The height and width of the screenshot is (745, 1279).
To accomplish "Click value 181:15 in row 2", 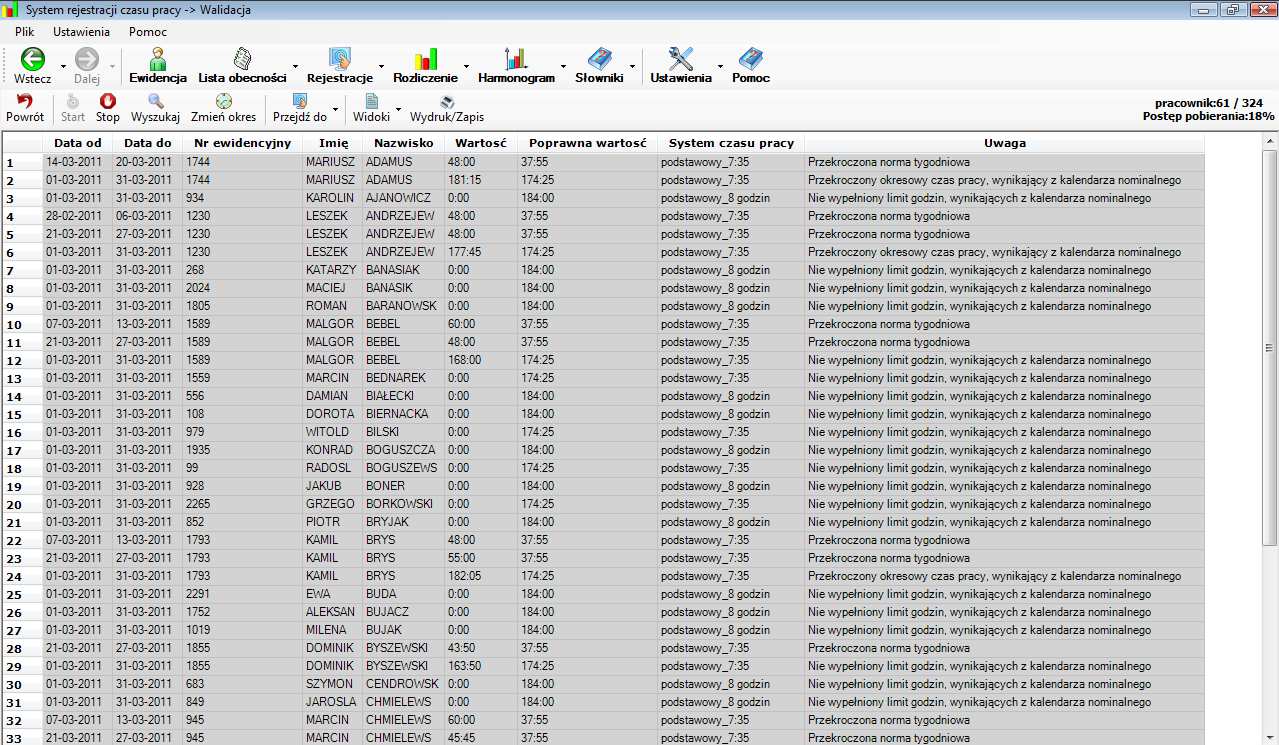I will 465,180.
